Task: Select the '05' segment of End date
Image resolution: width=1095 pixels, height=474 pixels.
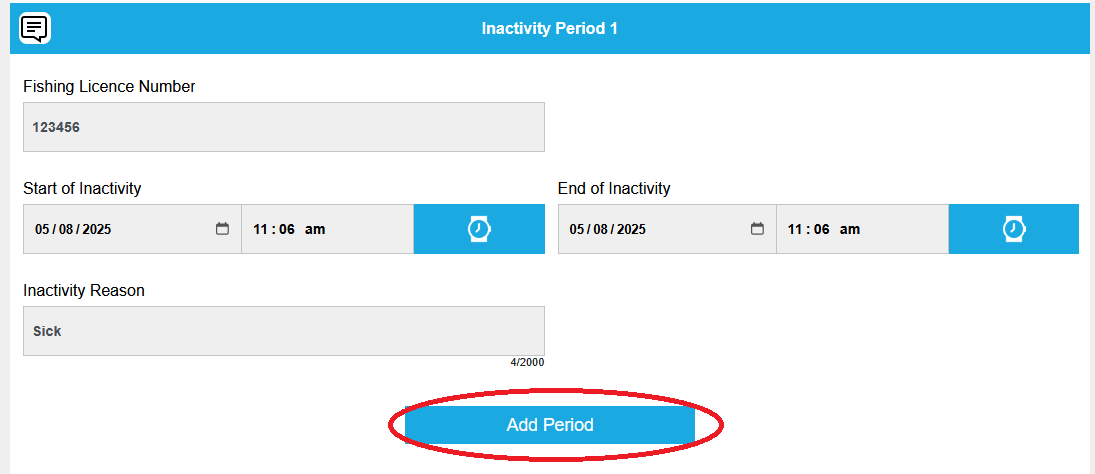Action: tap(577, 229)
